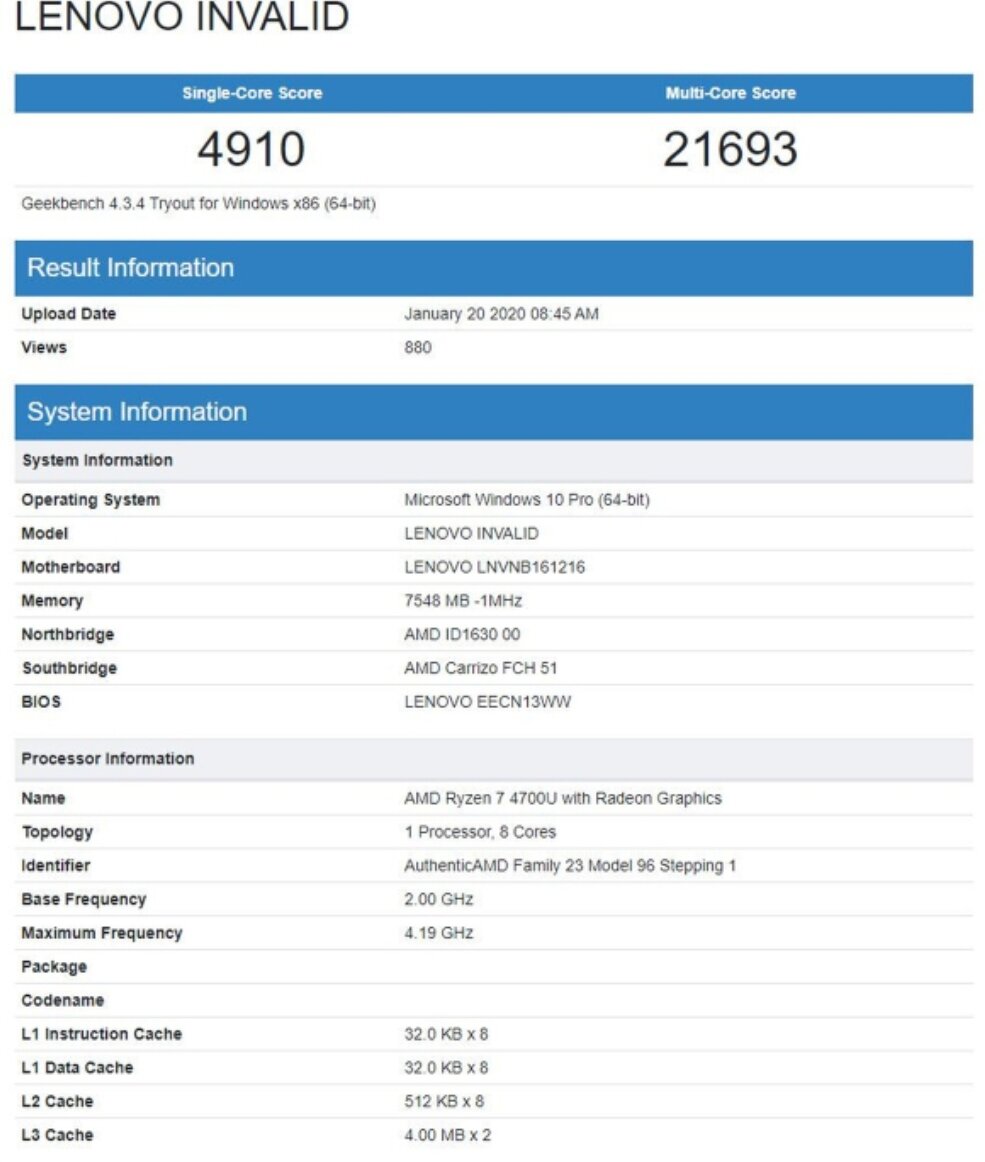Select AMD Ryzen 7 4700U with Radeon Graphics
The width and height of the screenshot is (985, 1162).
click(563, 799)
